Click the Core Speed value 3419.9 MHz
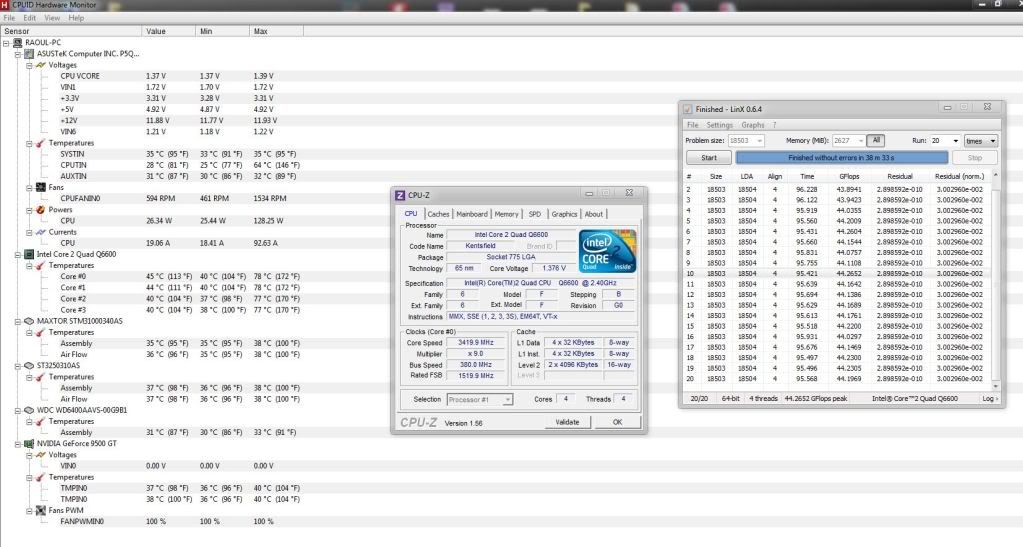The width and height of the screenshot is (1023, 547). [x=476, y=342]
